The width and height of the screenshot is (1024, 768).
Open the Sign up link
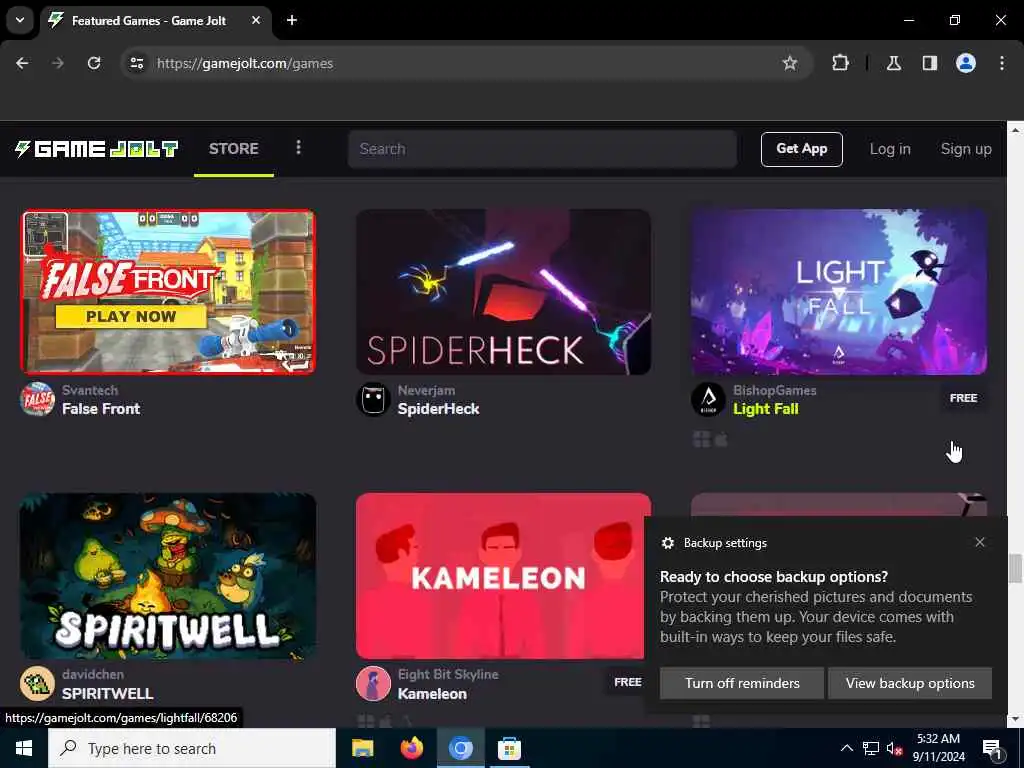[x=966, y=149]
